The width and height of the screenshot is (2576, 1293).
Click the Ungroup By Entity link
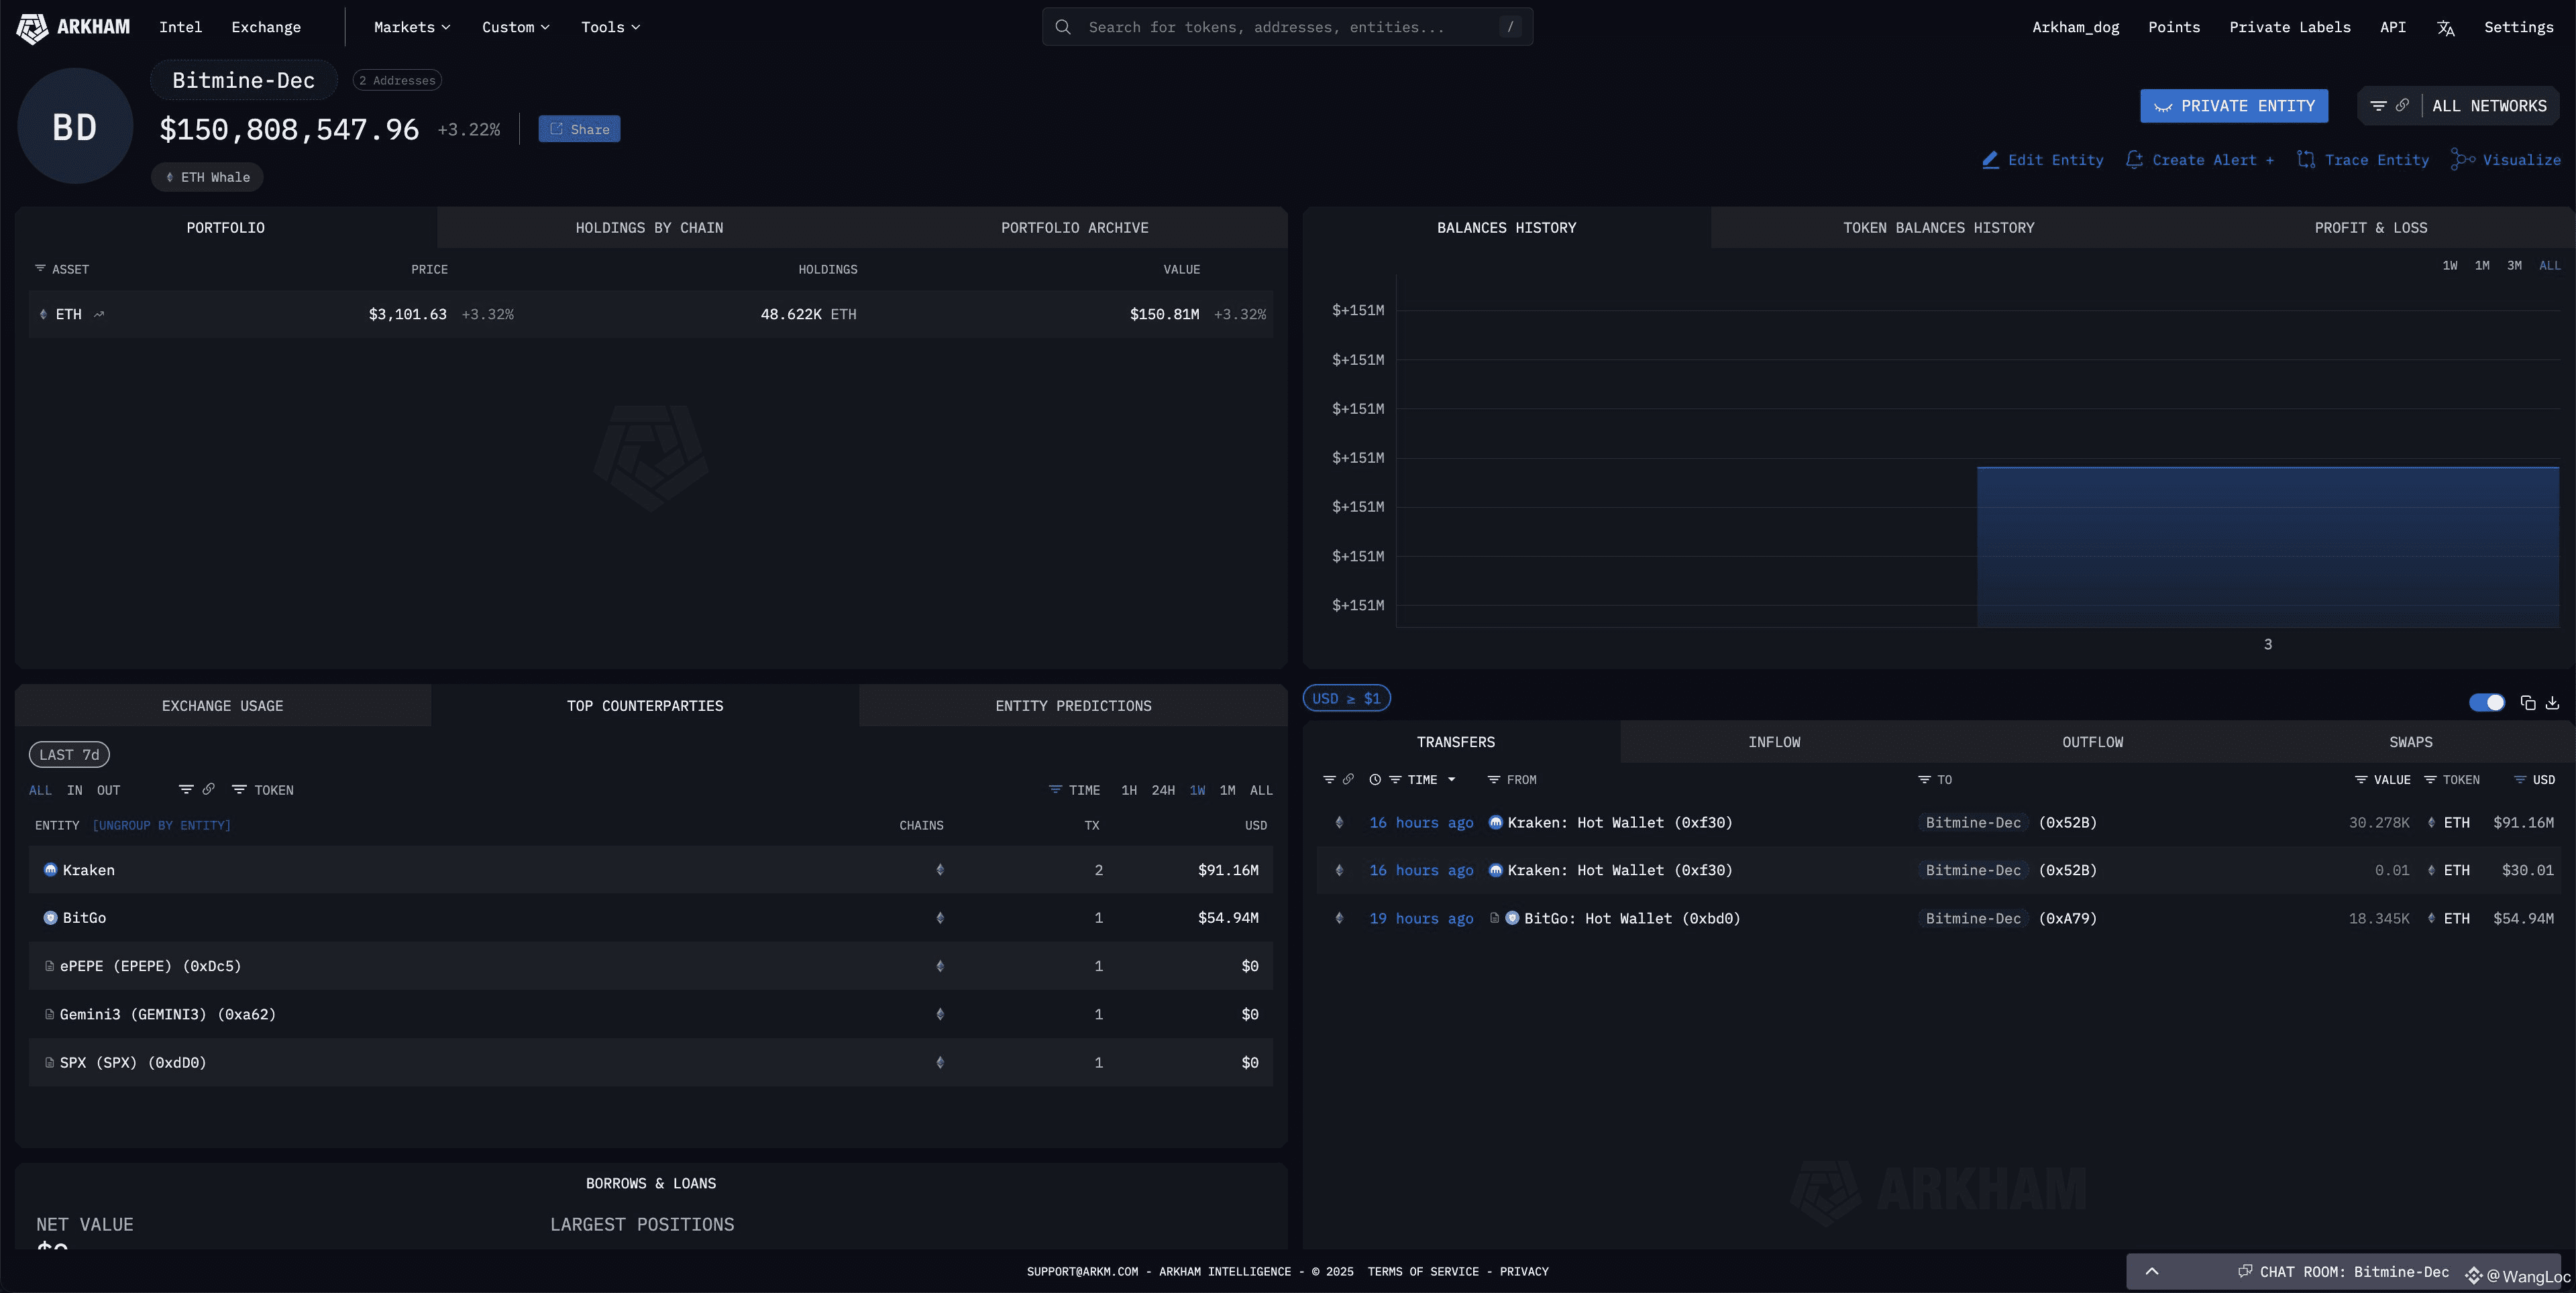tap(161, 825)
